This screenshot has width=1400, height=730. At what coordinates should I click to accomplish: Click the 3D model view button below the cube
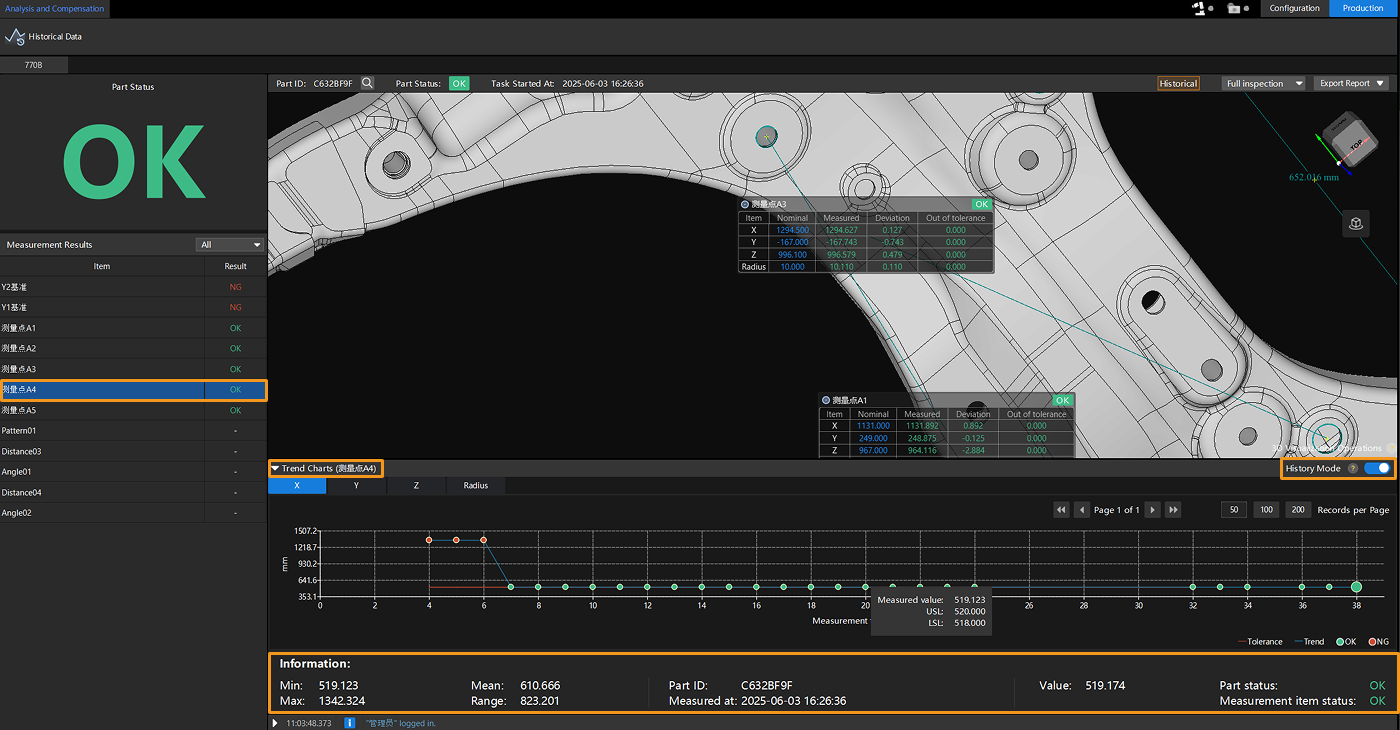pyautogui.click(x=1355, y=224)
